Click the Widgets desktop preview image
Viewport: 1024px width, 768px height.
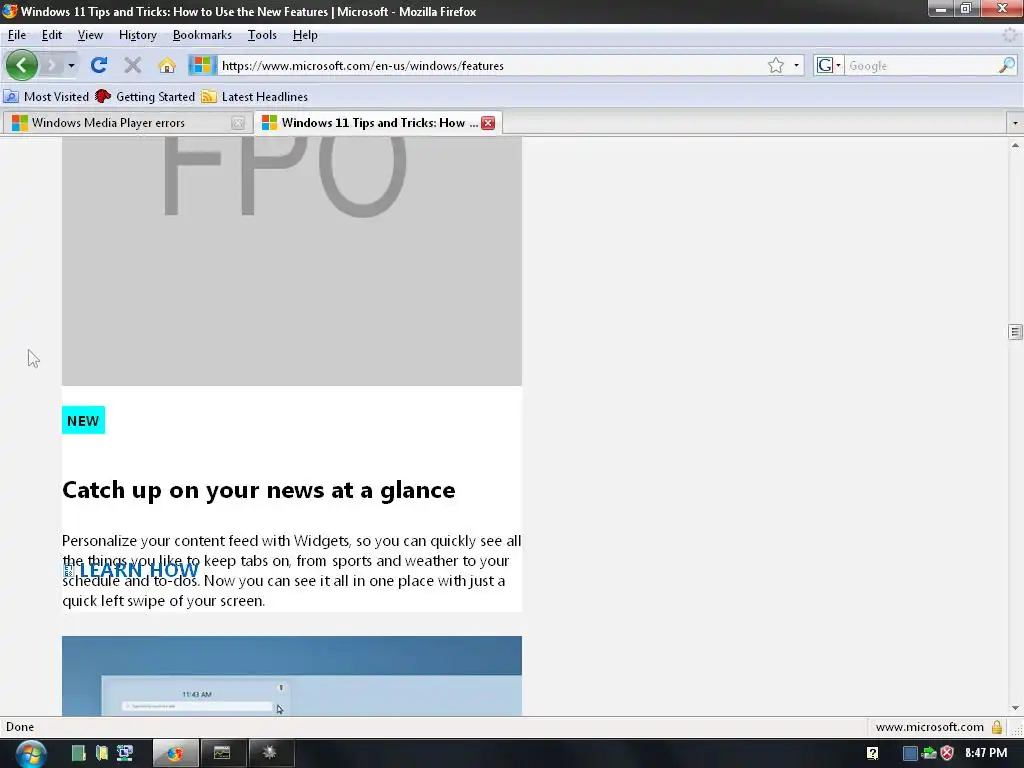(292, 676)
